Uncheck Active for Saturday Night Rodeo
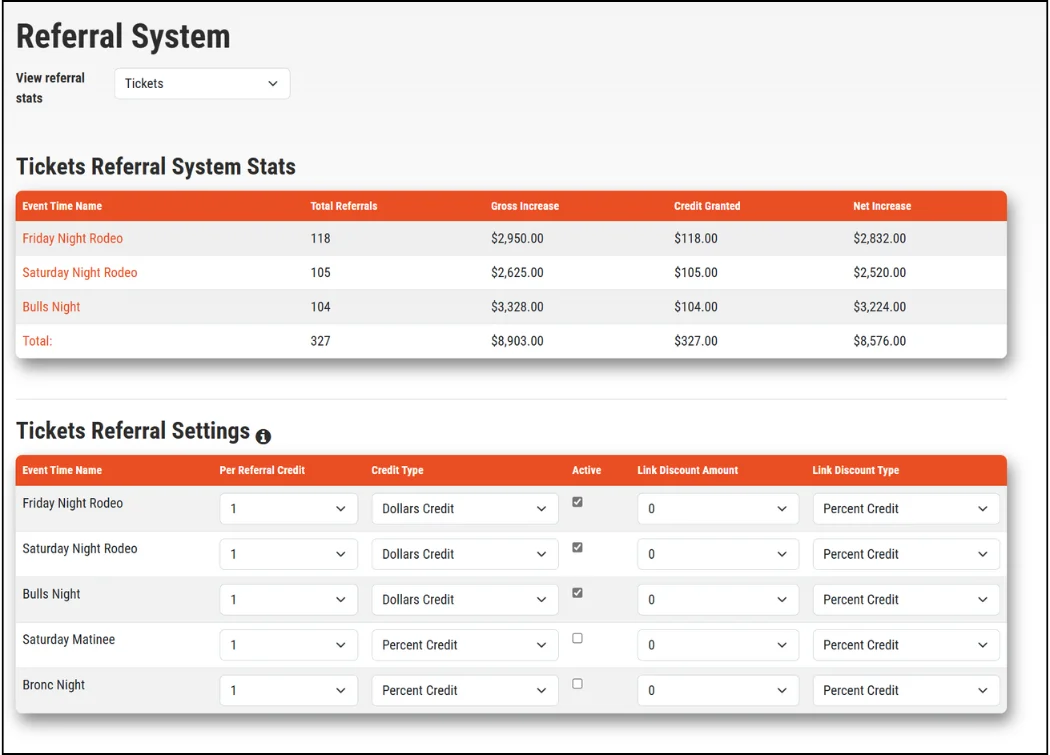Image resolution: width=1050 pixels, height=755 pixels. click(577, 547)
